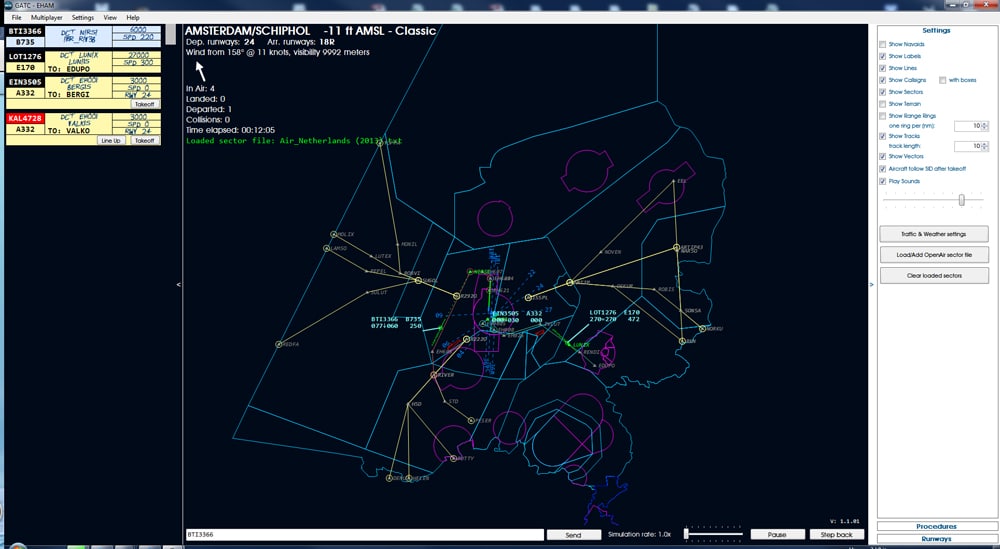Expand the Procedures panel section

coord(936,526)
